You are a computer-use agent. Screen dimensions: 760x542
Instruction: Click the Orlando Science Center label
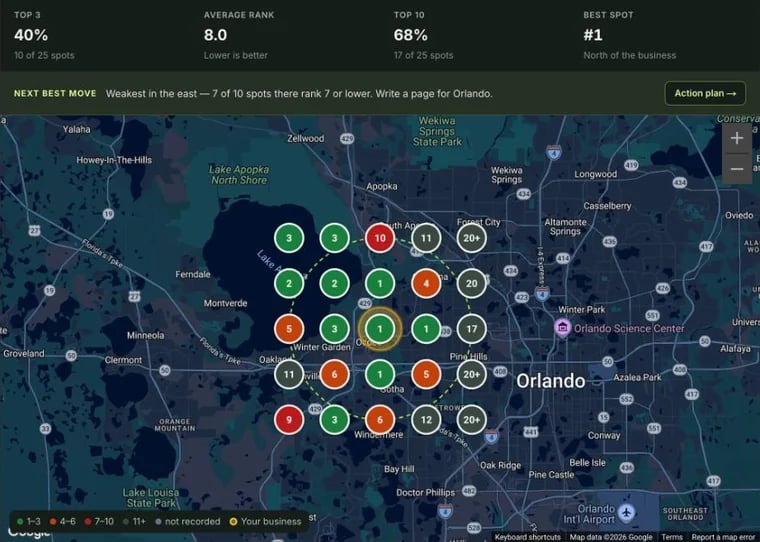(x=629, y=329)
